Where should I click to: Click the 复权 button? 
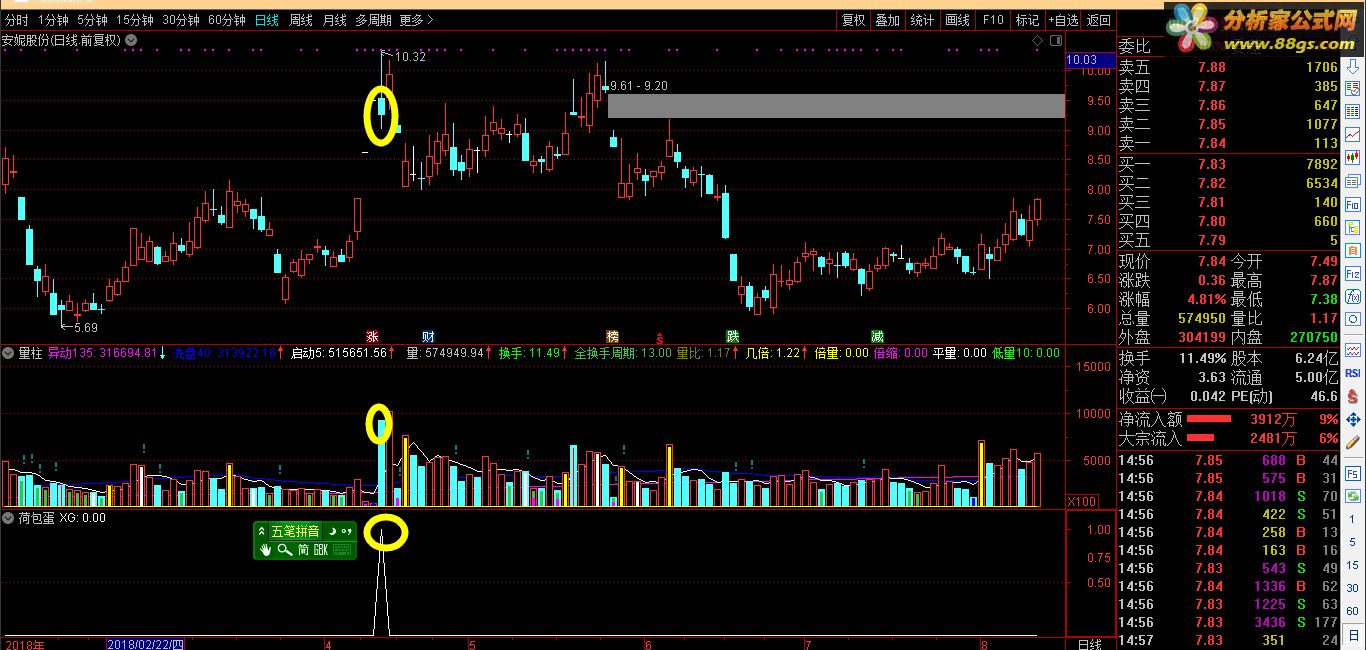pos(853,20)
